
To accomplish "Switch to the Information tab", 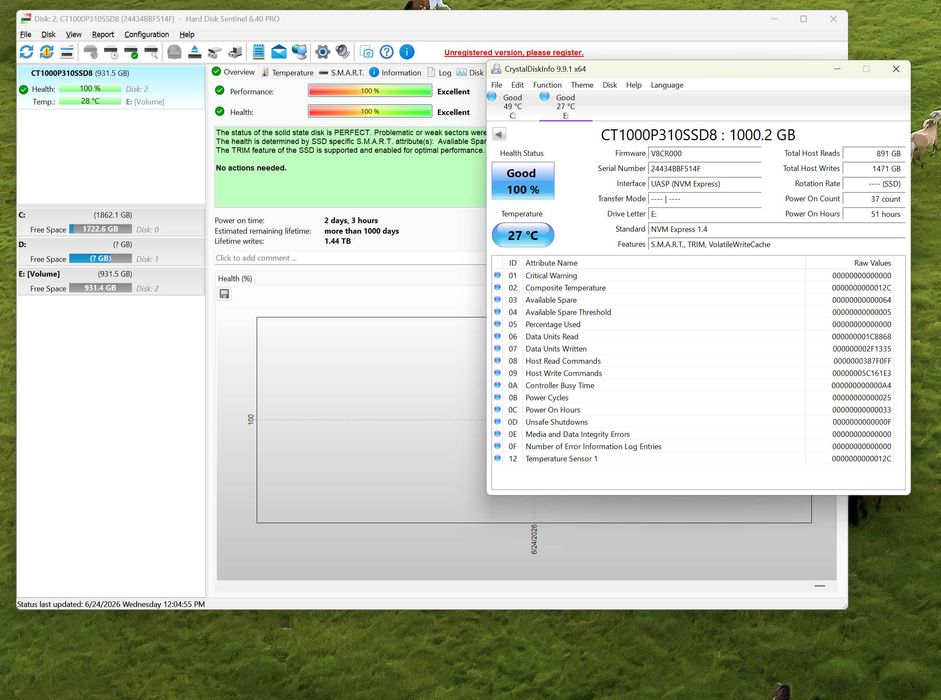I will click(x=395, y=72).
